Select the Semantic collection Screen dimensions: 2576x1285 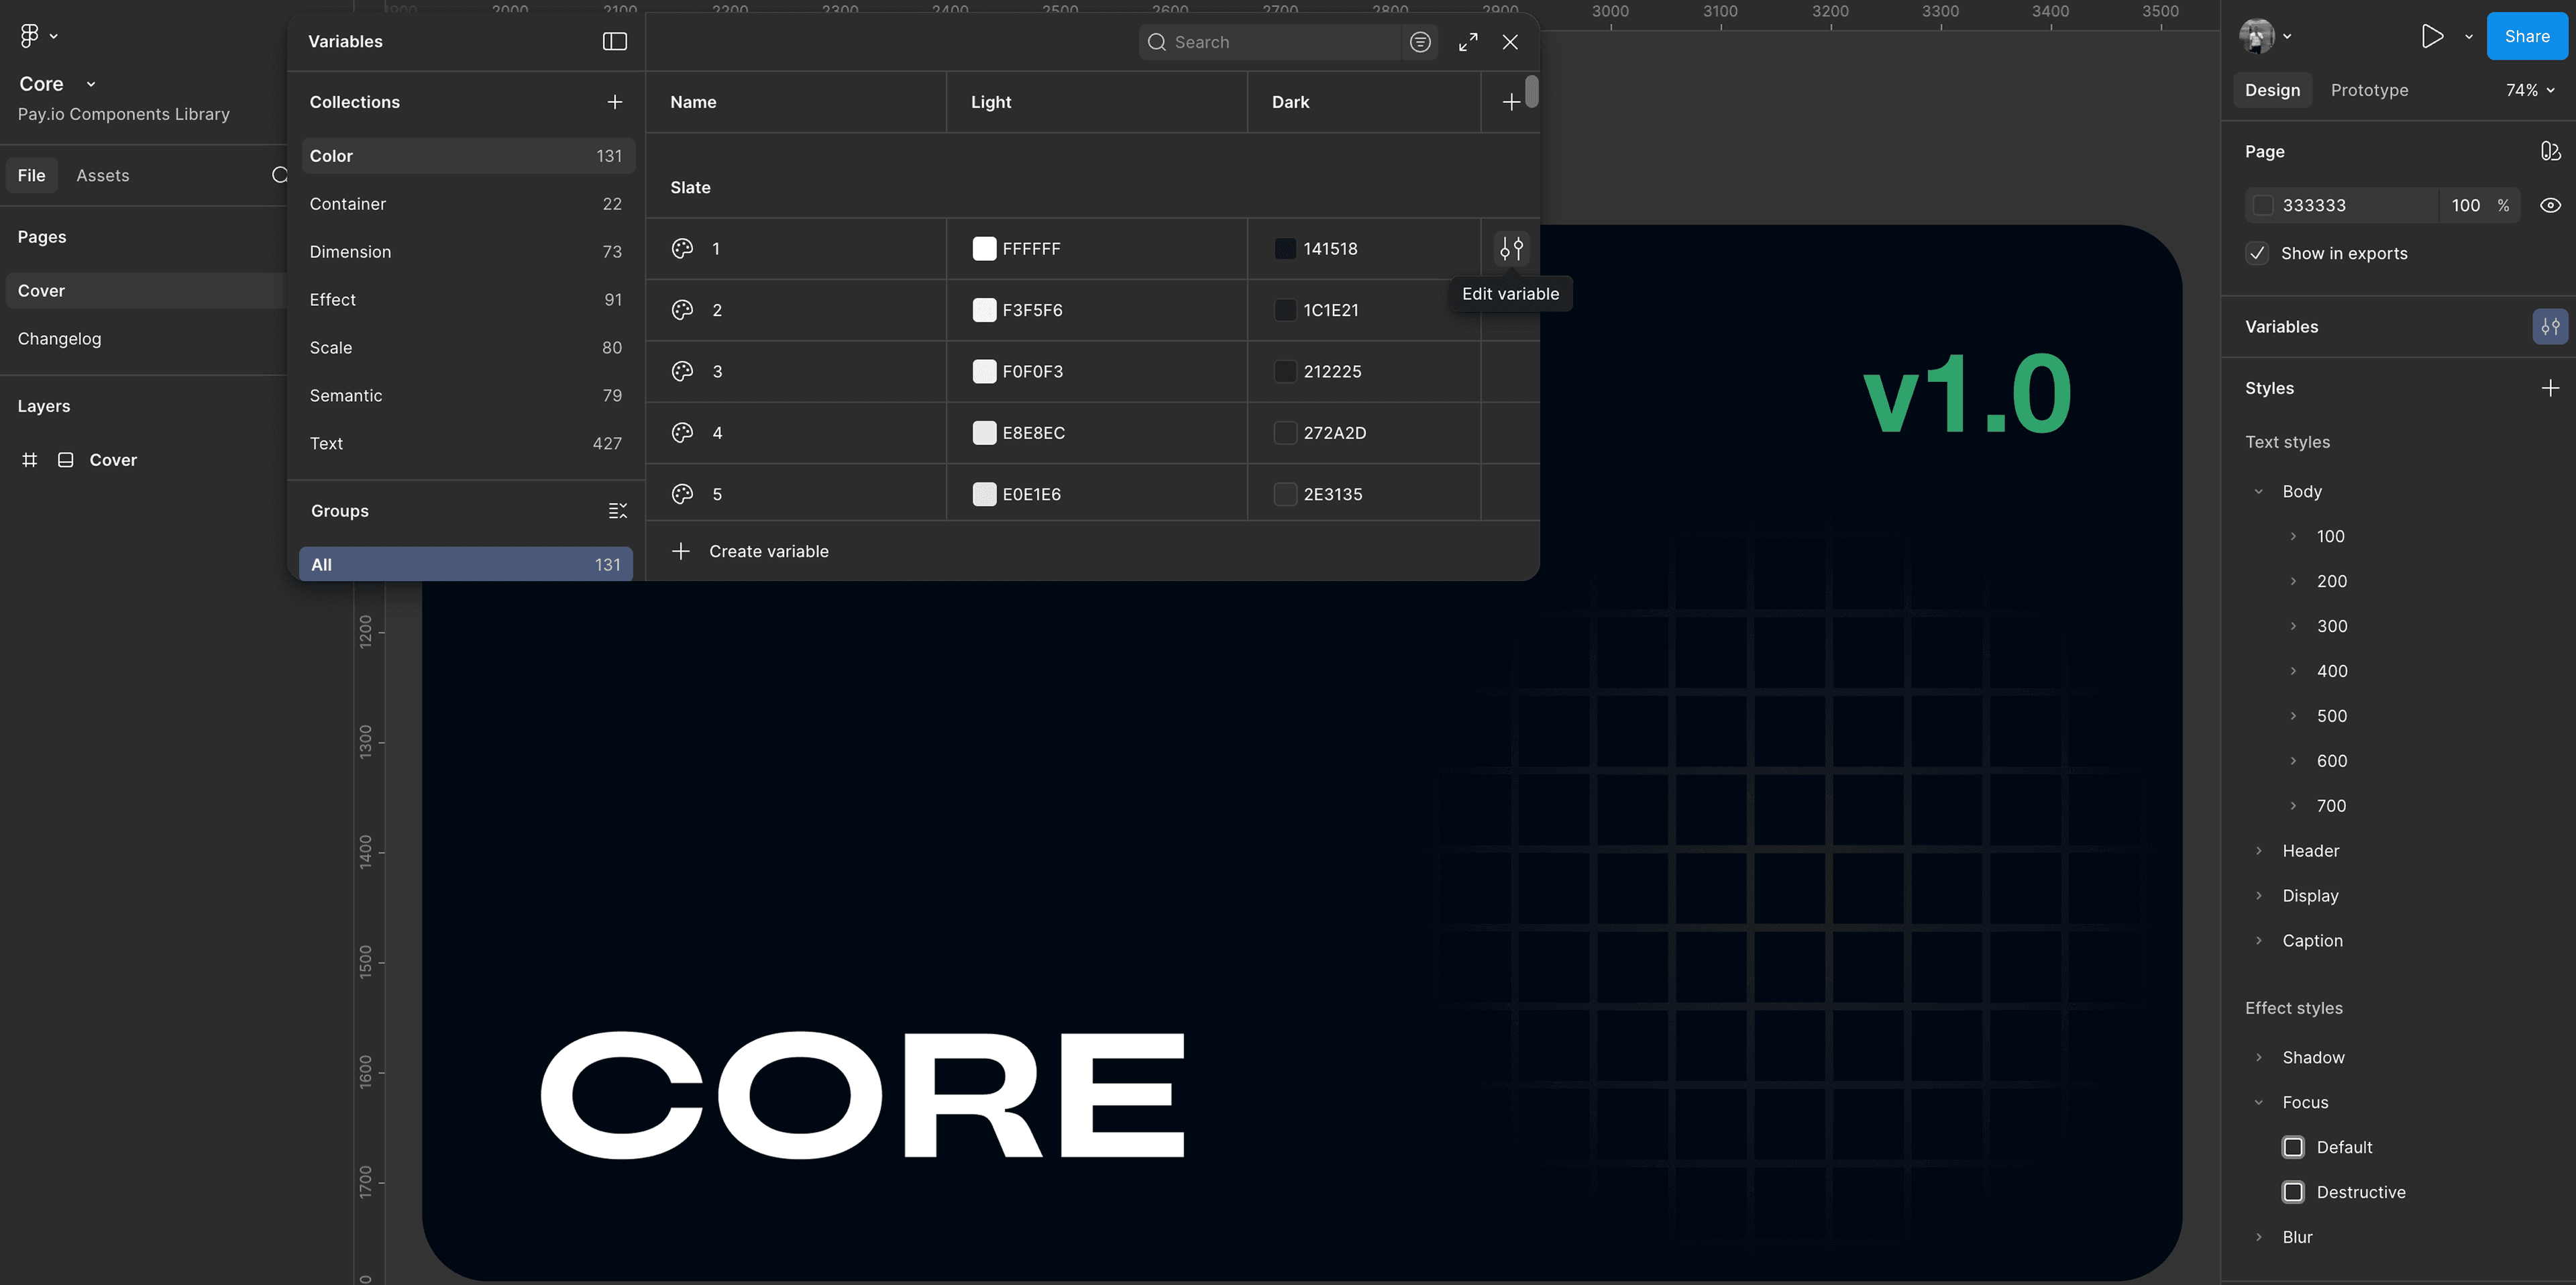point(345,395)
